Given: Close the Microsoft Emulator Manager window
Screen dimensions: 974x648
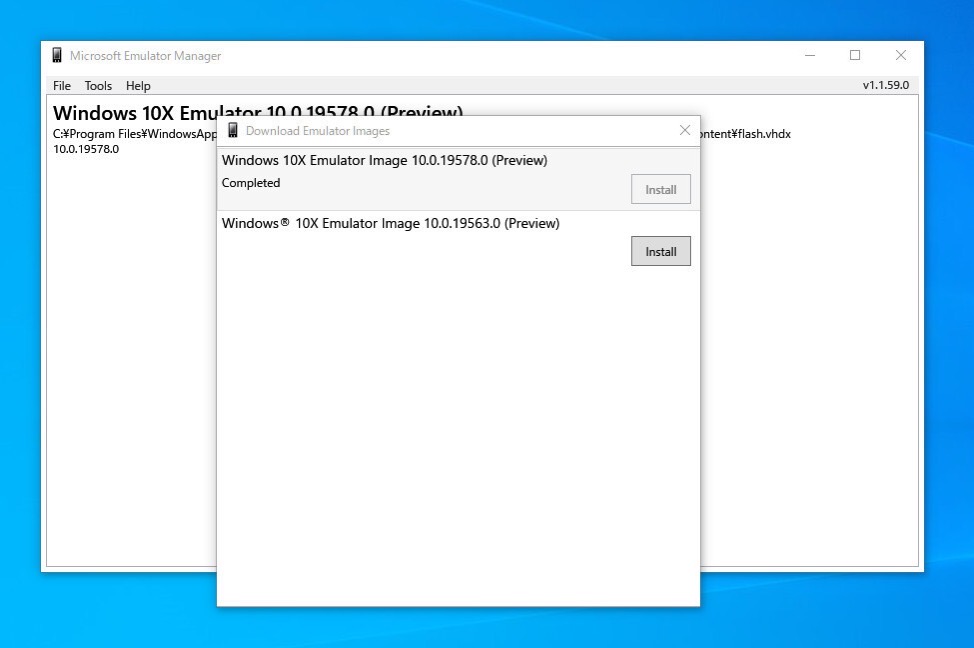Looking at the screenshot, I should 901,55.
